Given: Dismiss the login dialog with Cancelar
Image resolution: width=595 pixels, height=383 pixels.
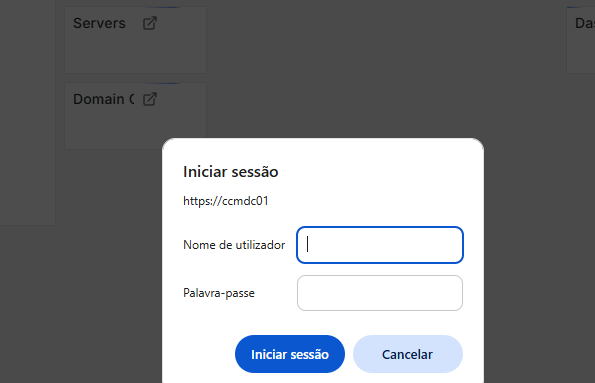Looking at the screenshot, I should (408, 354).
